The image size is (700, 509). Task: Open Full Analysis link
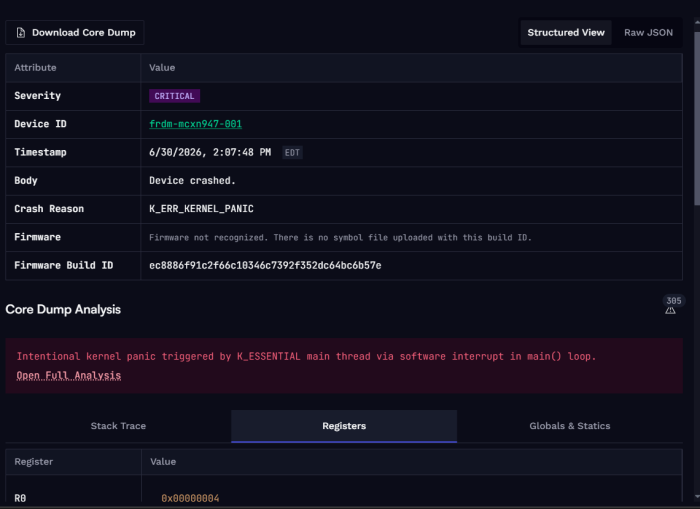(x=69, y=375)
